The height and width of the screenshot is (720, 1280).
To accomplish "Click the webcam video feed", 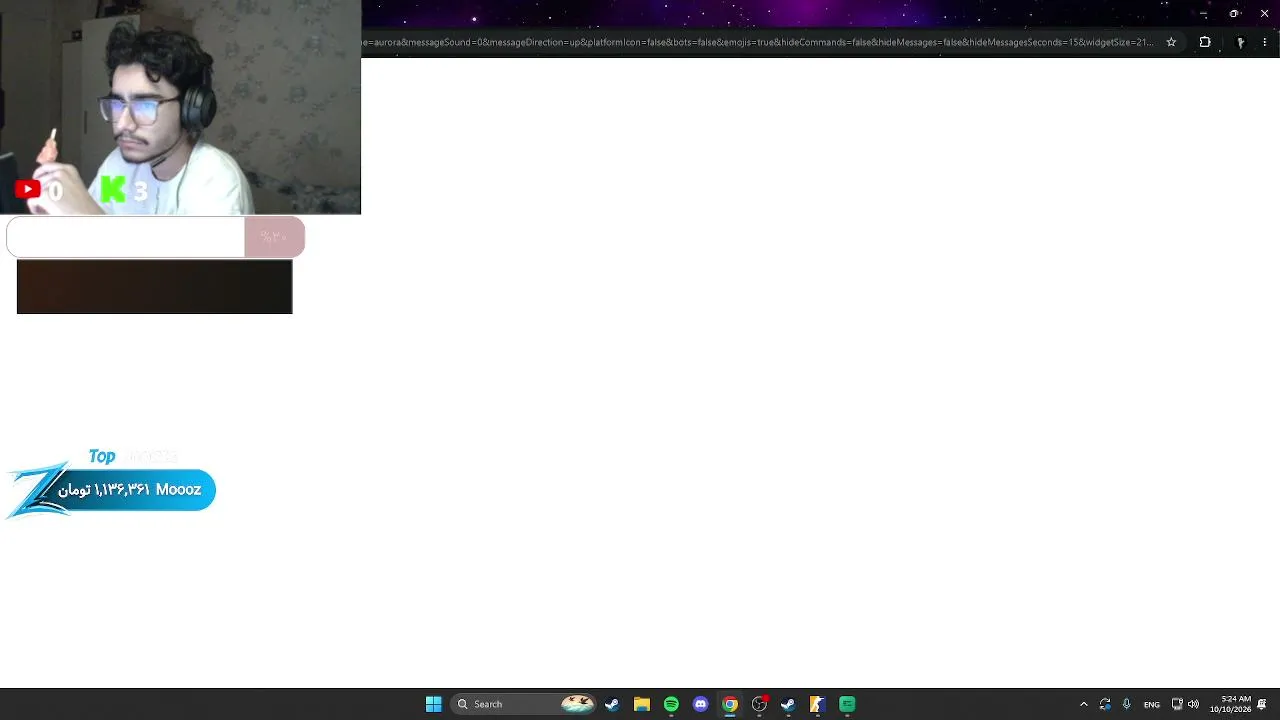I will (x=180, y=107).
